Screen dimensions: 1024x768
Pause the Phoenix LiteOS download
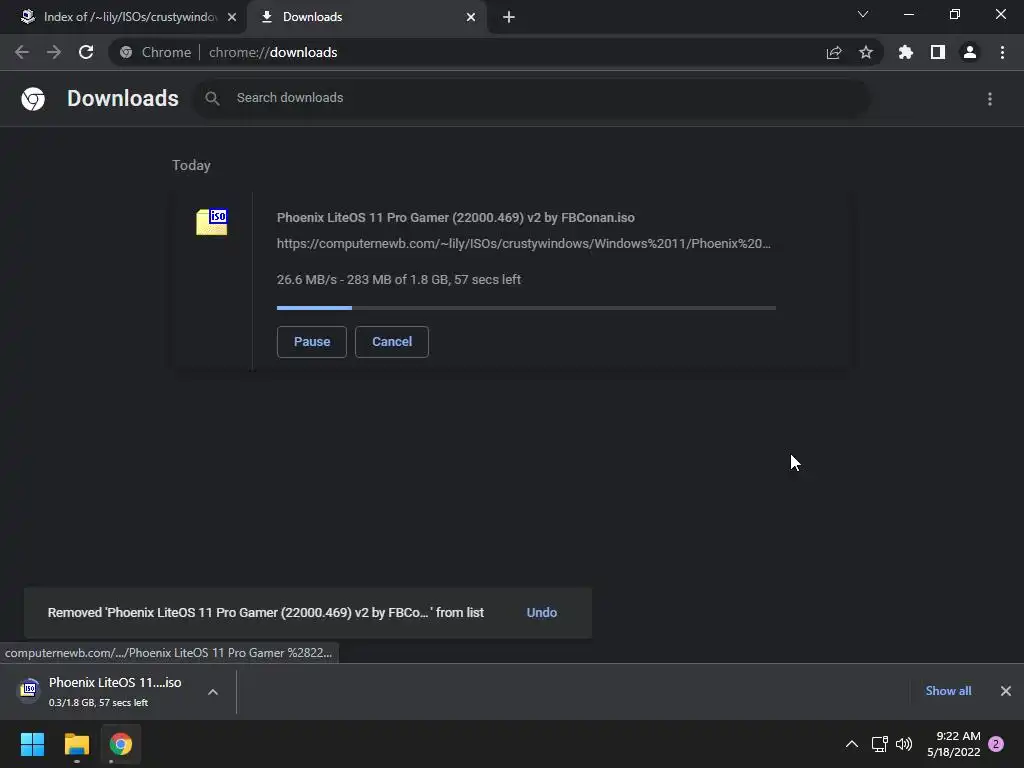point(312,342)
